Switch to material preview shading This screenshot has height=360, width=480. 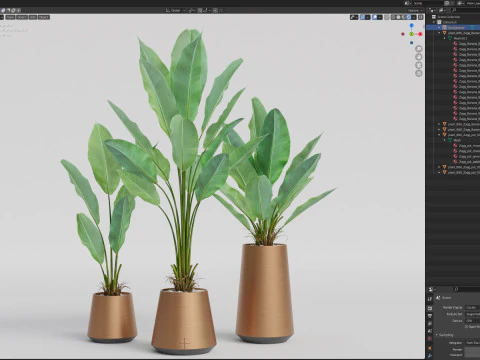[x=404, y=17]
